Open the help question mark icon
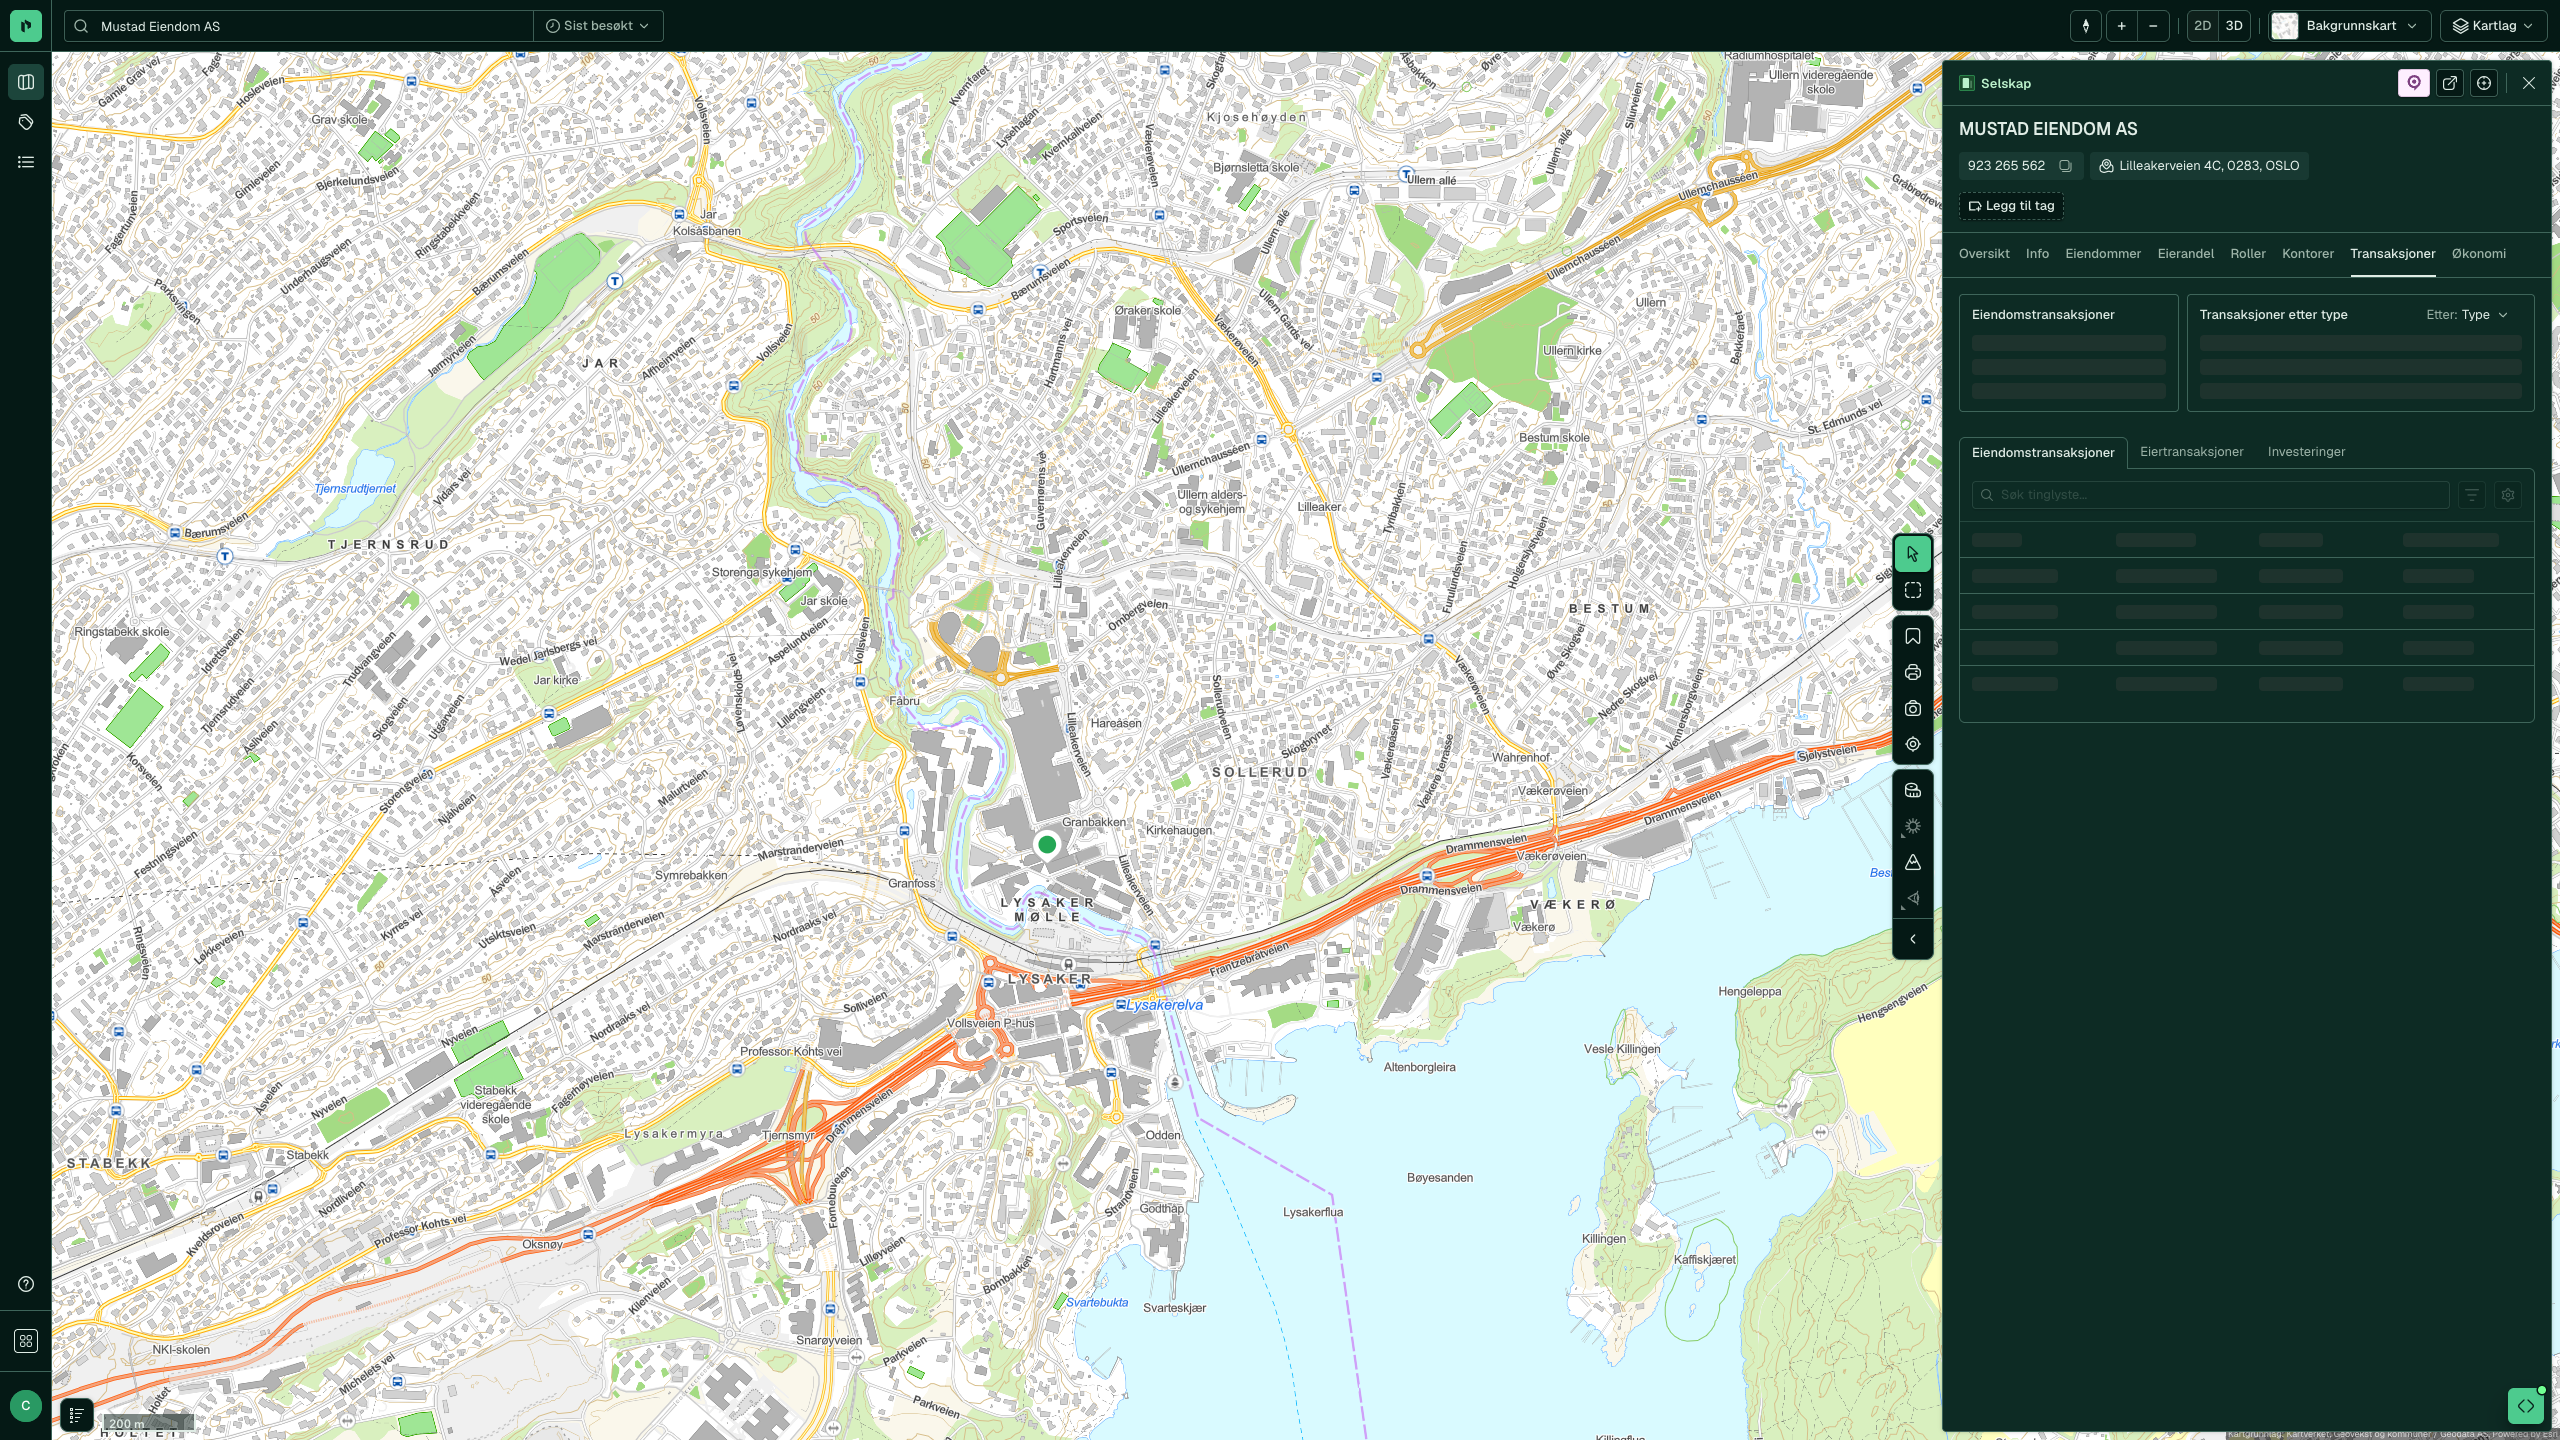The image size is (2560, 1440). pos(26,1284)
